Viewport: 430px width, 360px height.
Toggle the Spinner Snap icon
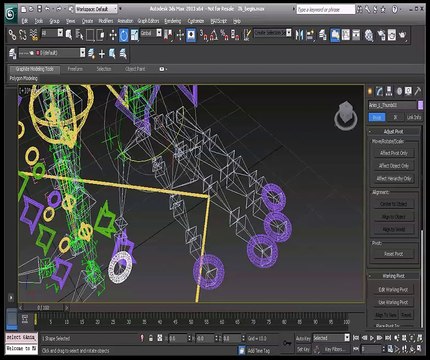point(235,35)
